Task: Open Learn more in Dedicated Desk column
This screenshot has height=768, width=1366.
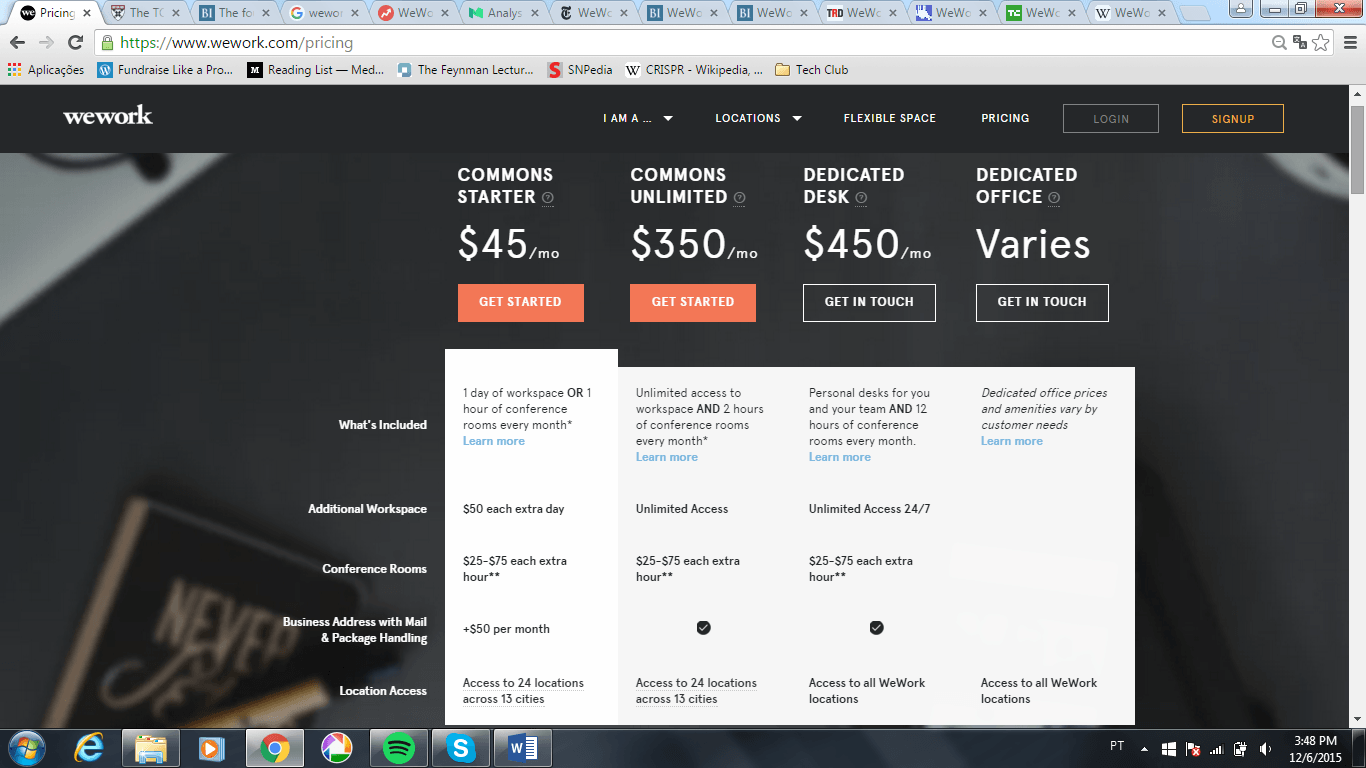Action: point(840,457)
